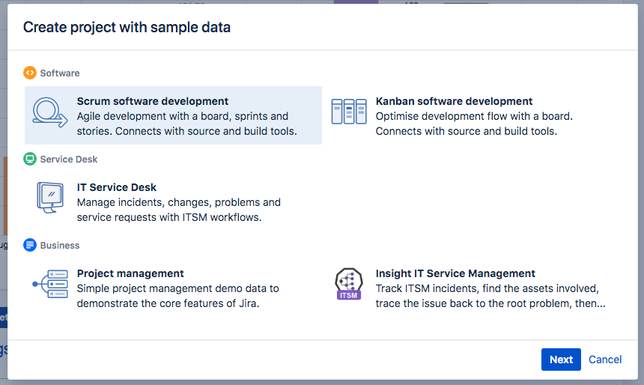This screenshot has width=644, height=385.
Task: Choose Insight IT Service Management title
Action: point(455,274)
